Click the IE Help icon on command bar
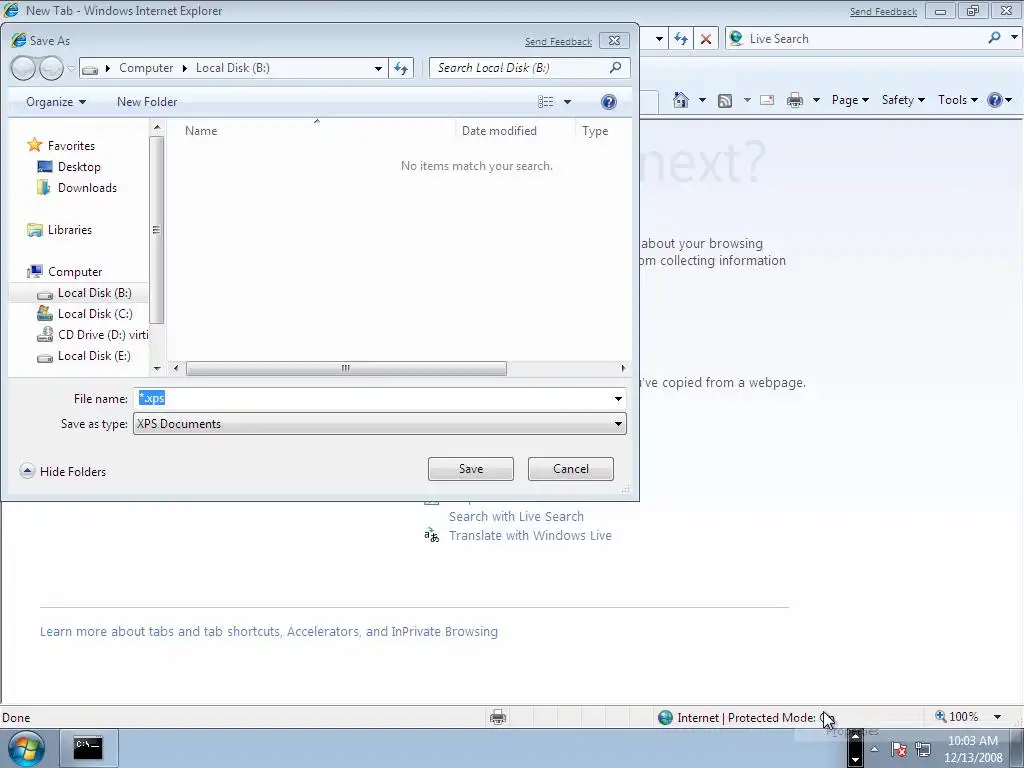1024x768 pixels. (x=995, y=100)
